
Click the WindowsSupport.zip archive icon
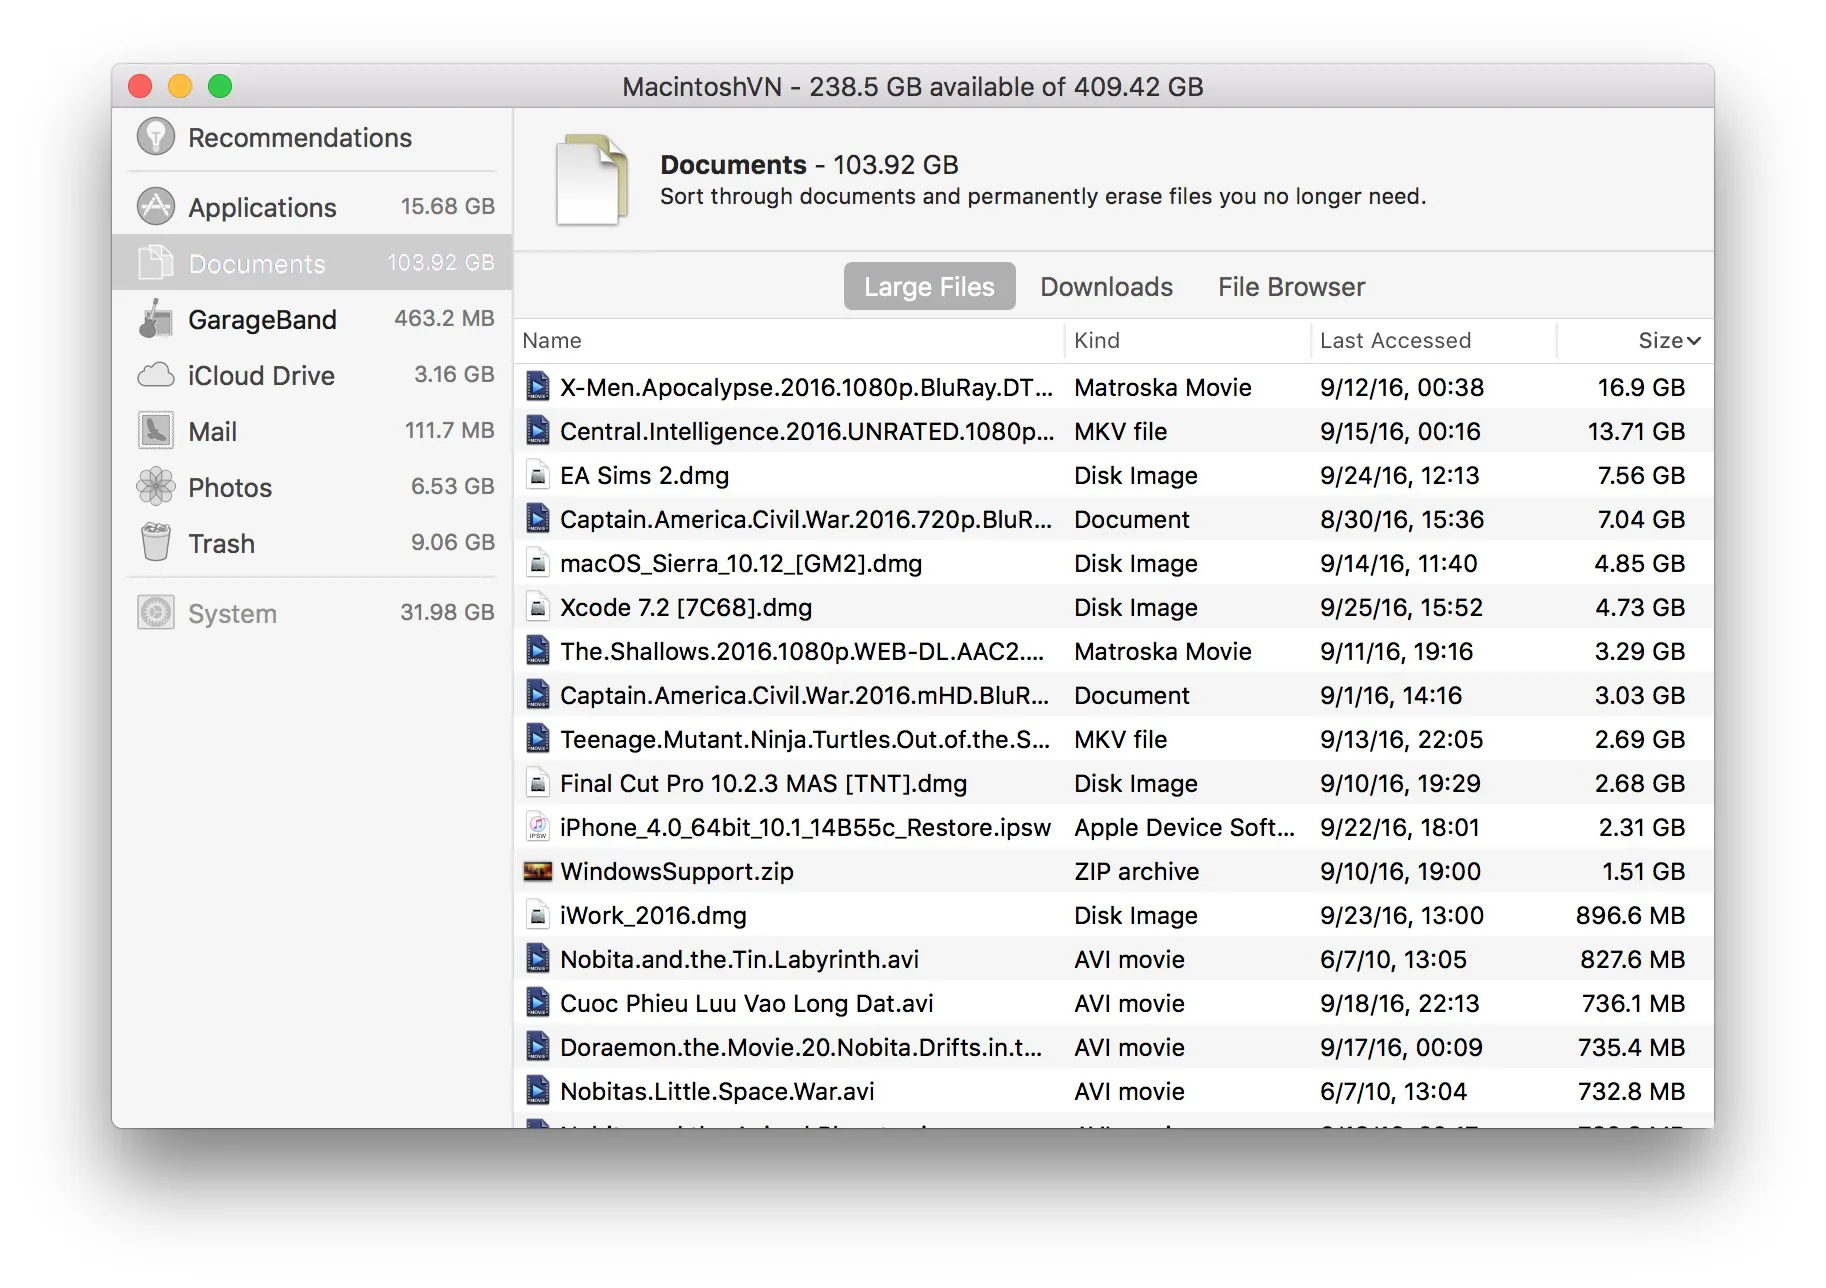[x=538, y=871]
